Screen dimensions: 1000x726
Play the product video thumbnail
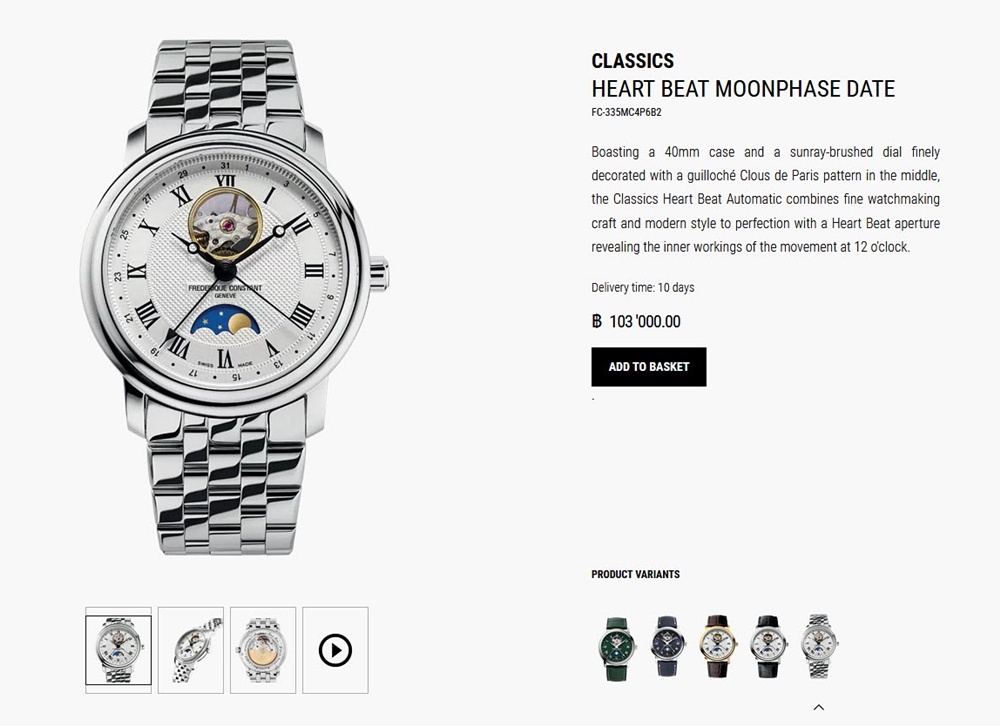tap(335, 650)
